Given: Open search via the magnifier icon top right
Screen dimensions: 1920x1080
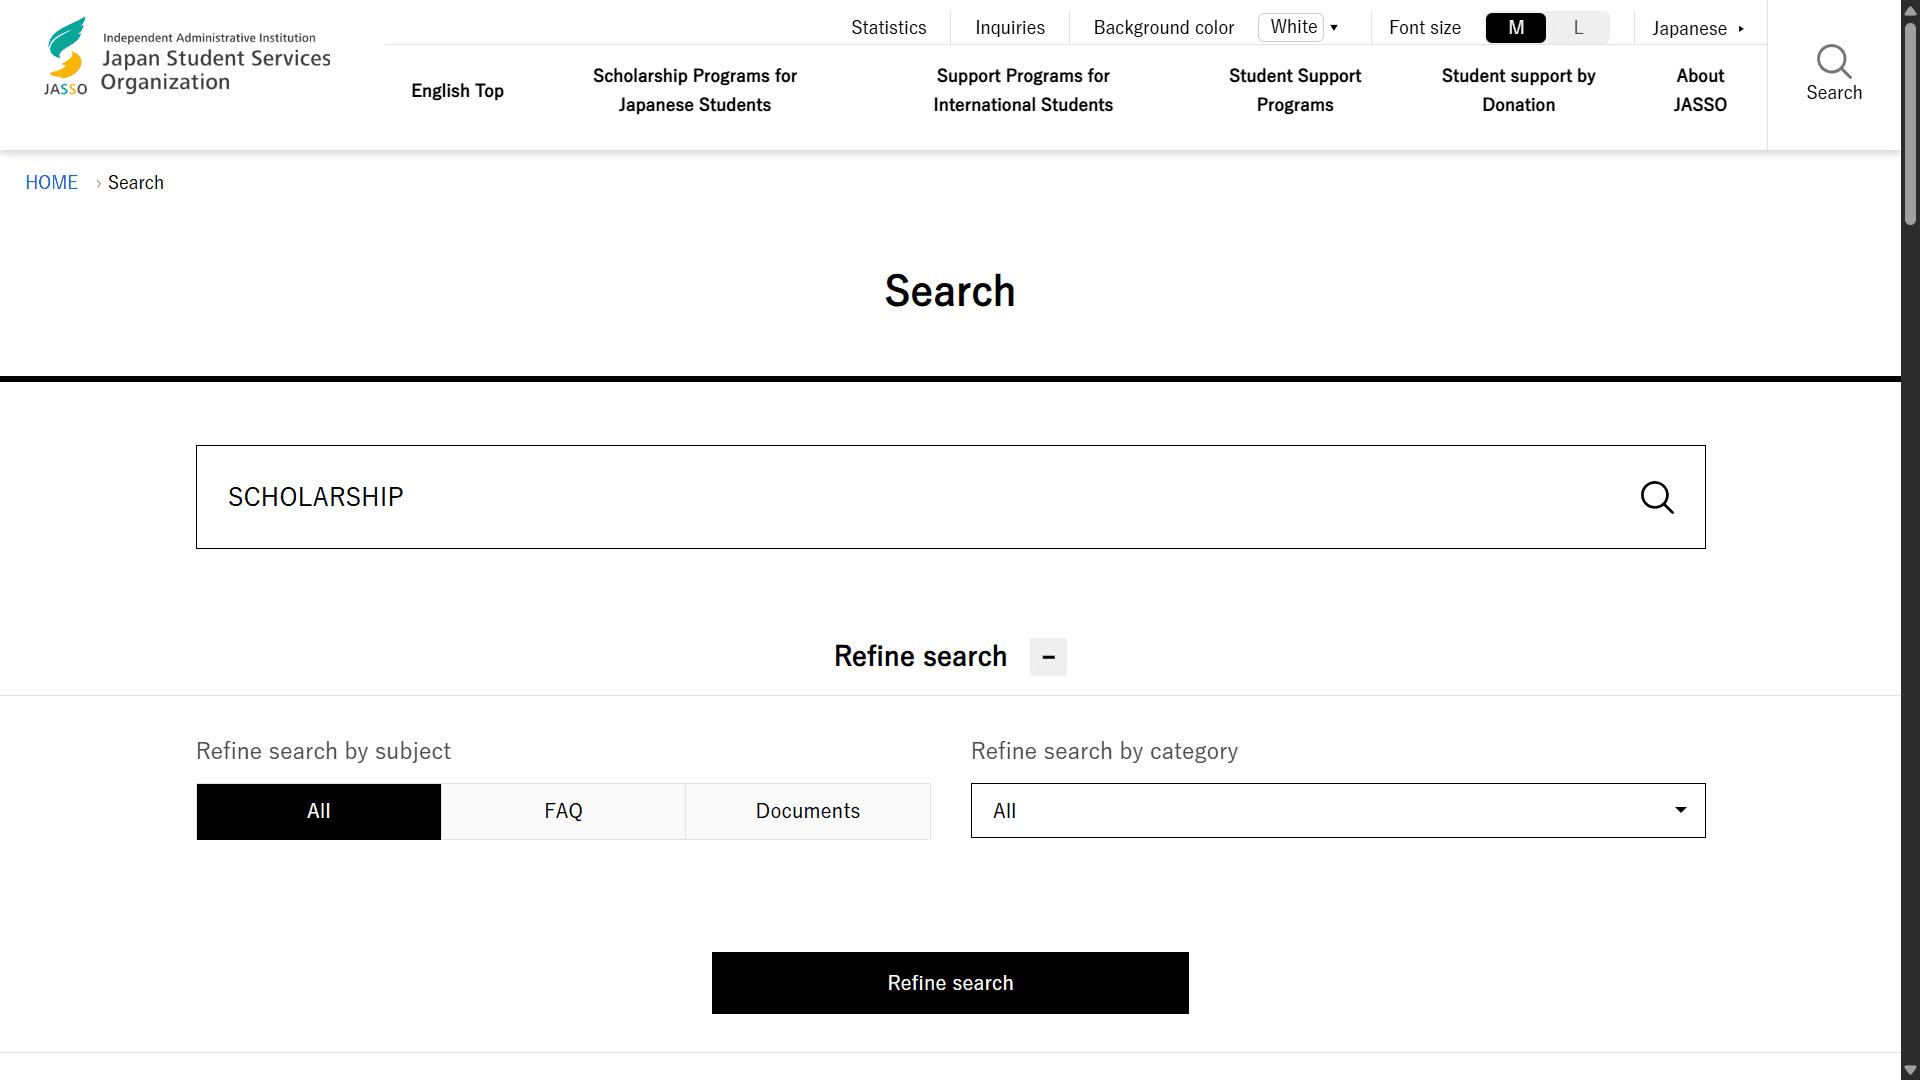Looking at the screenshot, I should point(1834,63).
